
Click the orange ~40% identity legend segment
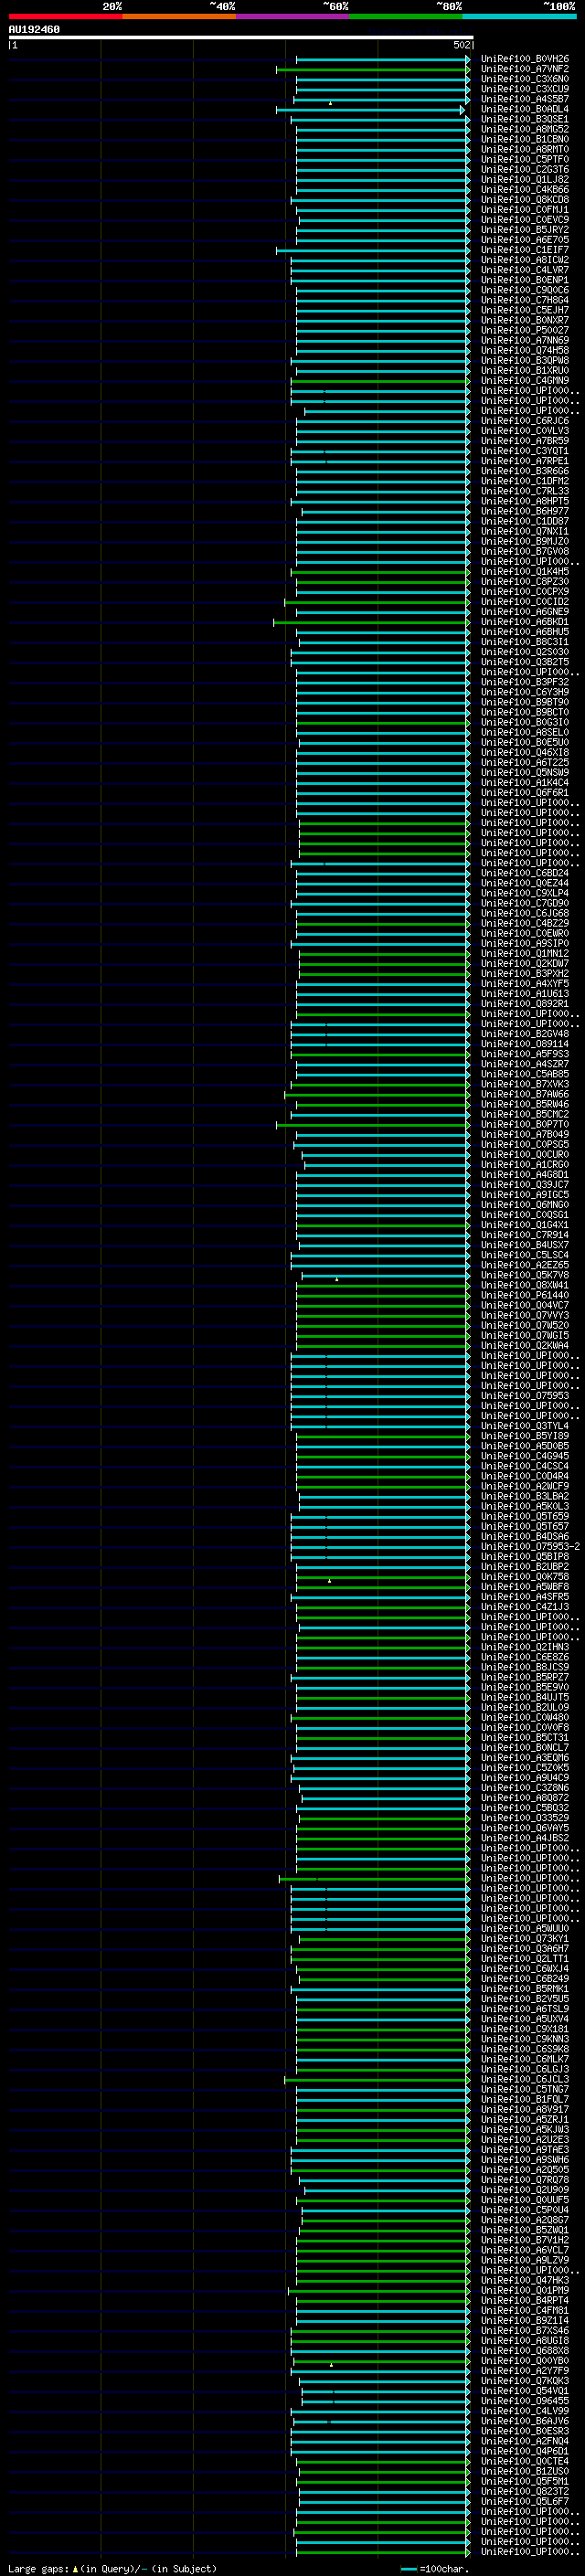click(179, 16)
